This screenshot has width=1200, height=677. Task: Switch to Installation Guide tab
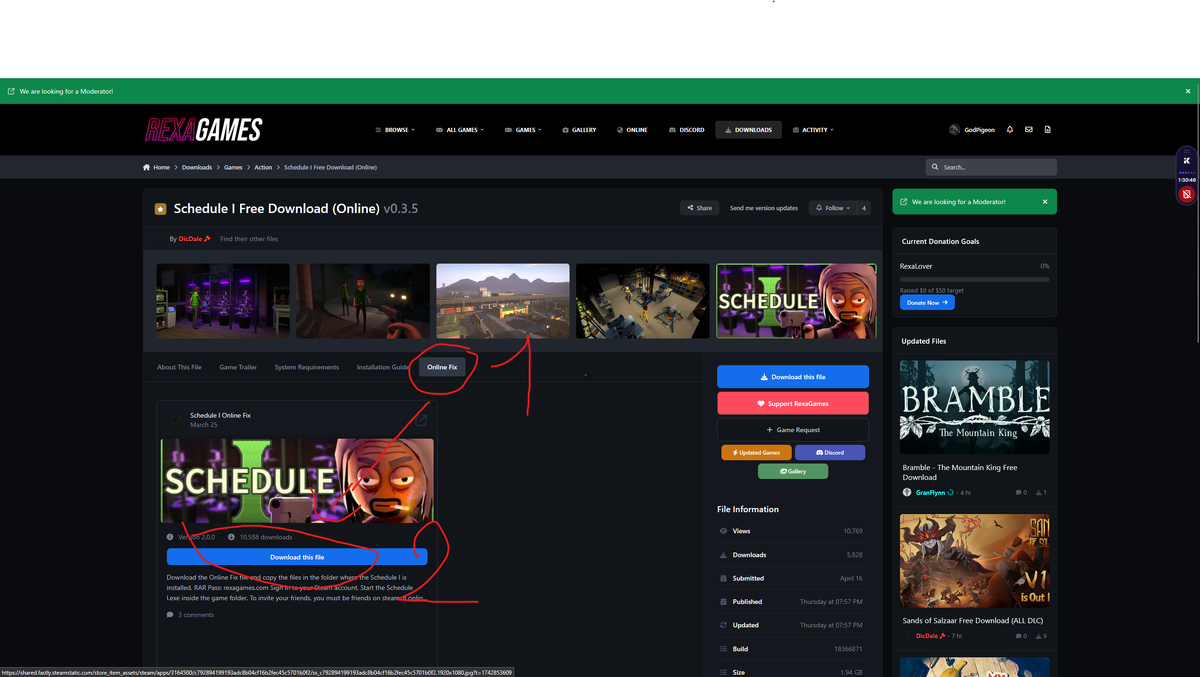point(383,367)
